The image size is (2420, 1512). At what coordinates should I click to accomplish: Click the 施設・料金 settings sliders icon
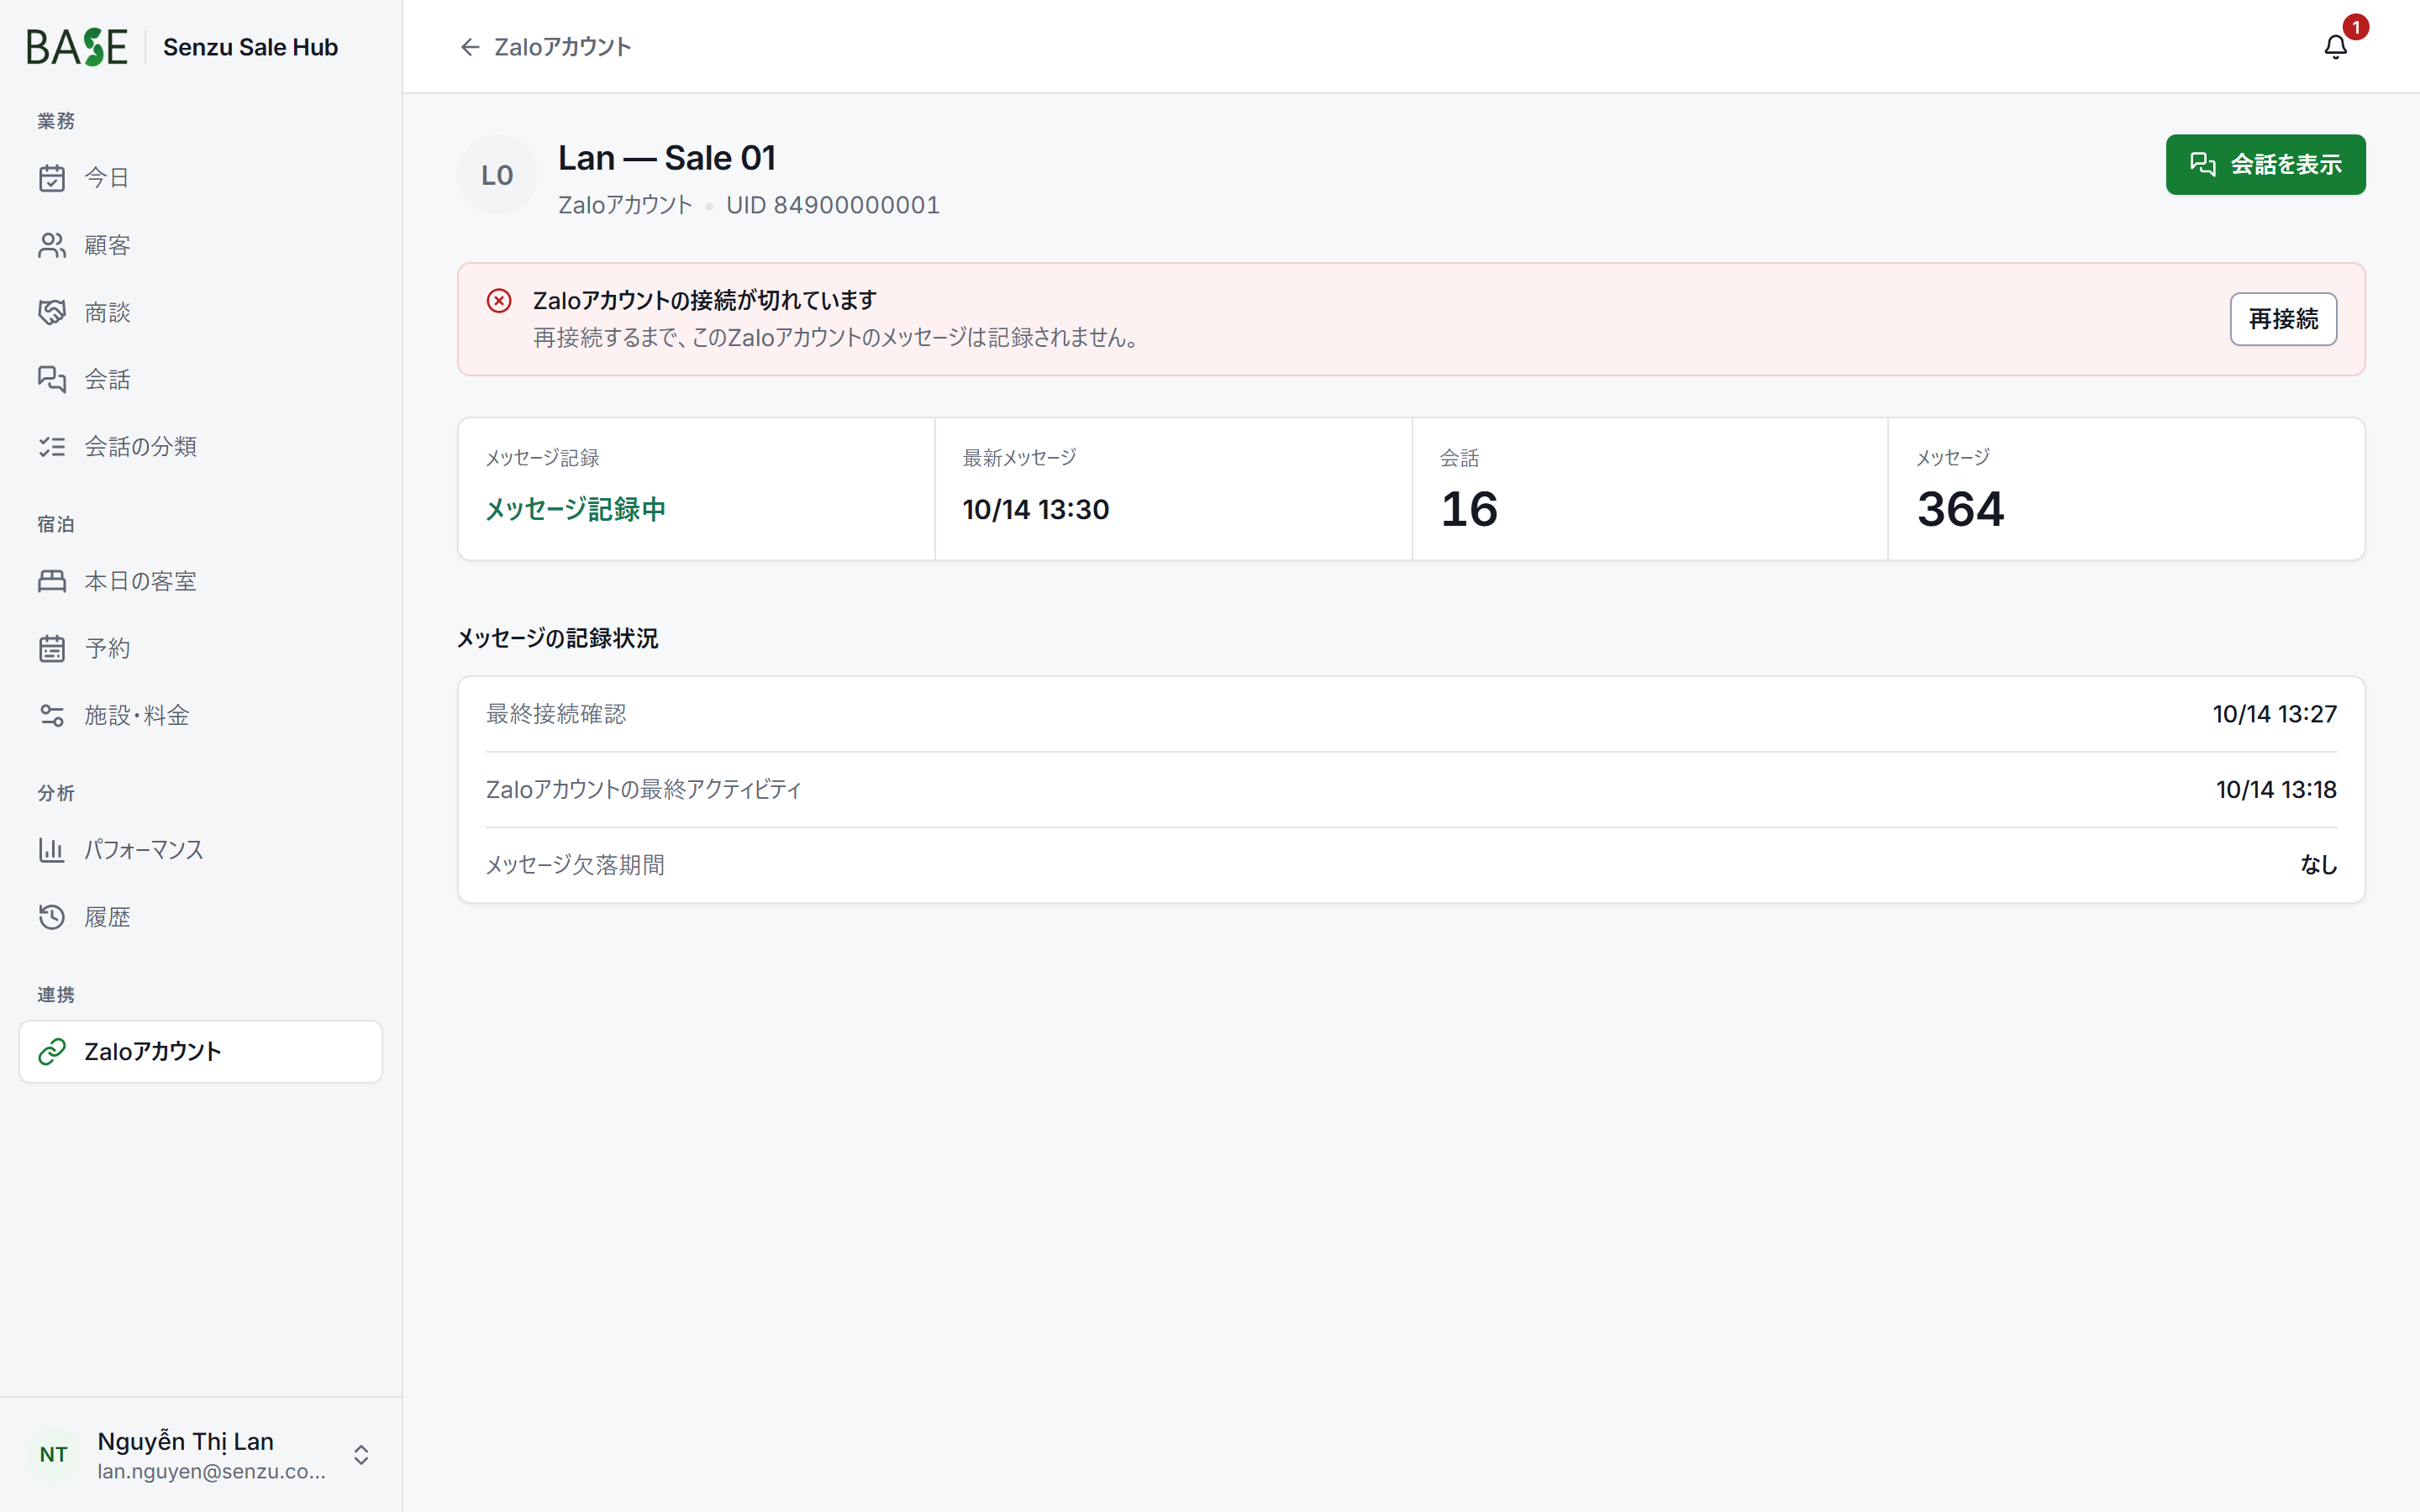[x=52, y=715]
